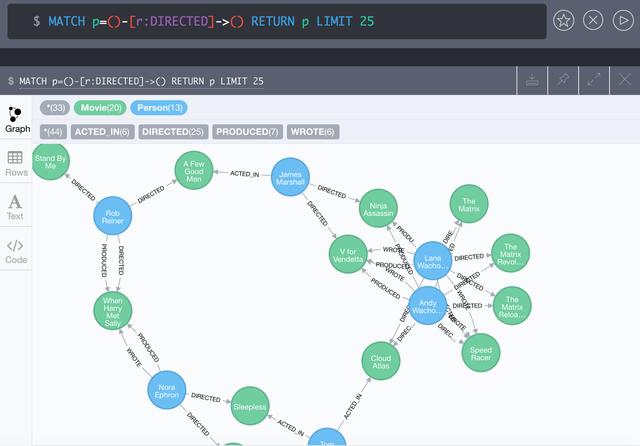
Task: Click the Stand By Me movie node
Action: coord(50,162)
